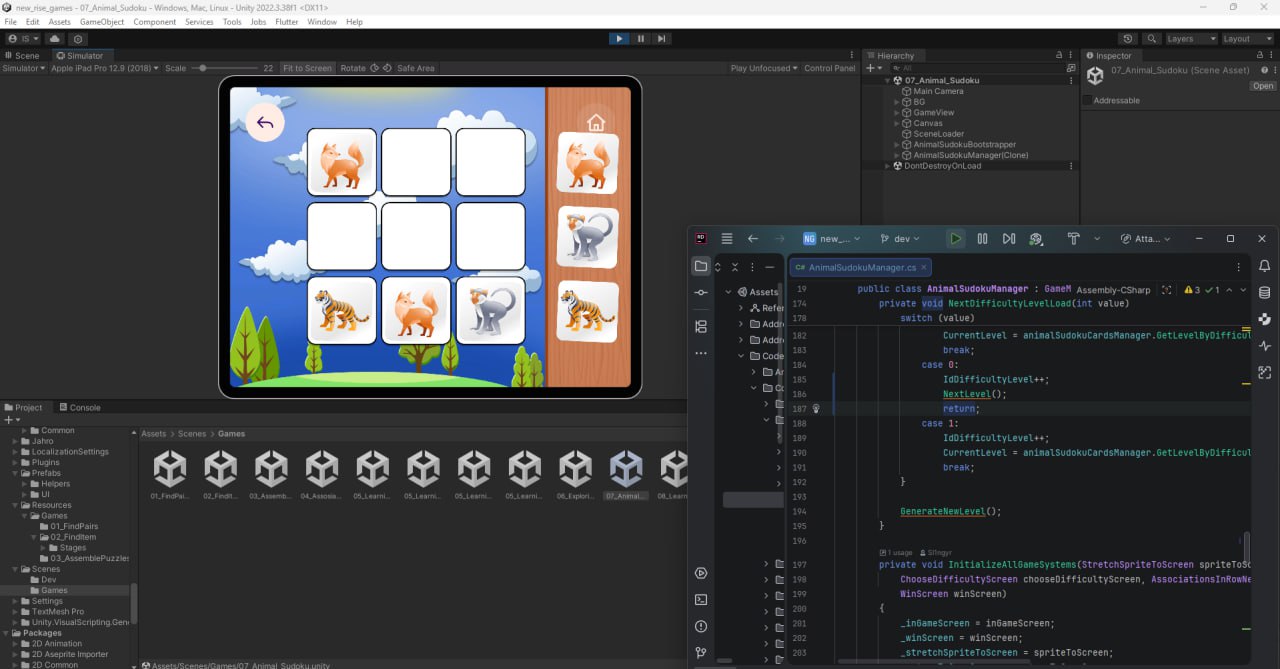This screenshot has height=669, width=1280.
Task: Click Open button in Inspector
Action: pos(1263,86)
